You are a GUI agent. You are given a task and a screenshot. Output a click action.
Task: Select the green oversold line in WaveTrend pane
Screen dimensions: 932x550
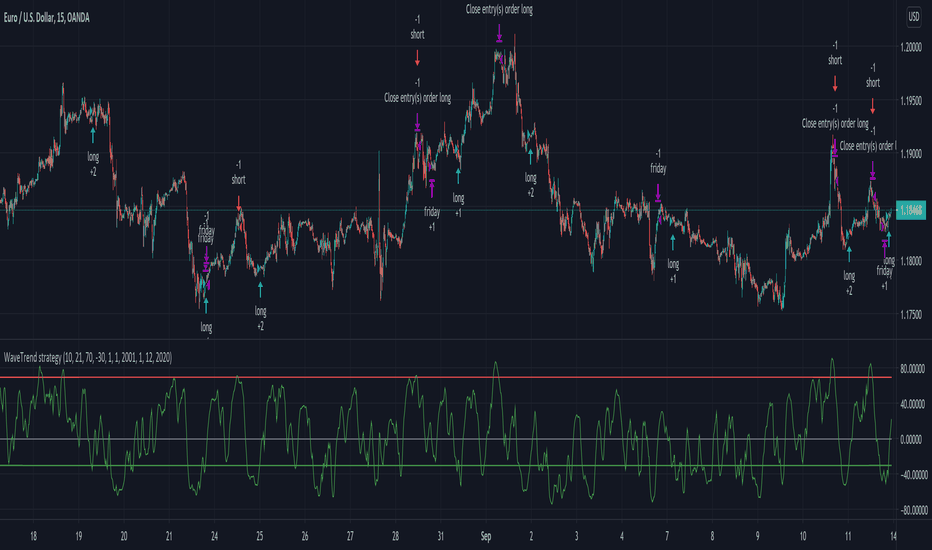coord(446,466)
